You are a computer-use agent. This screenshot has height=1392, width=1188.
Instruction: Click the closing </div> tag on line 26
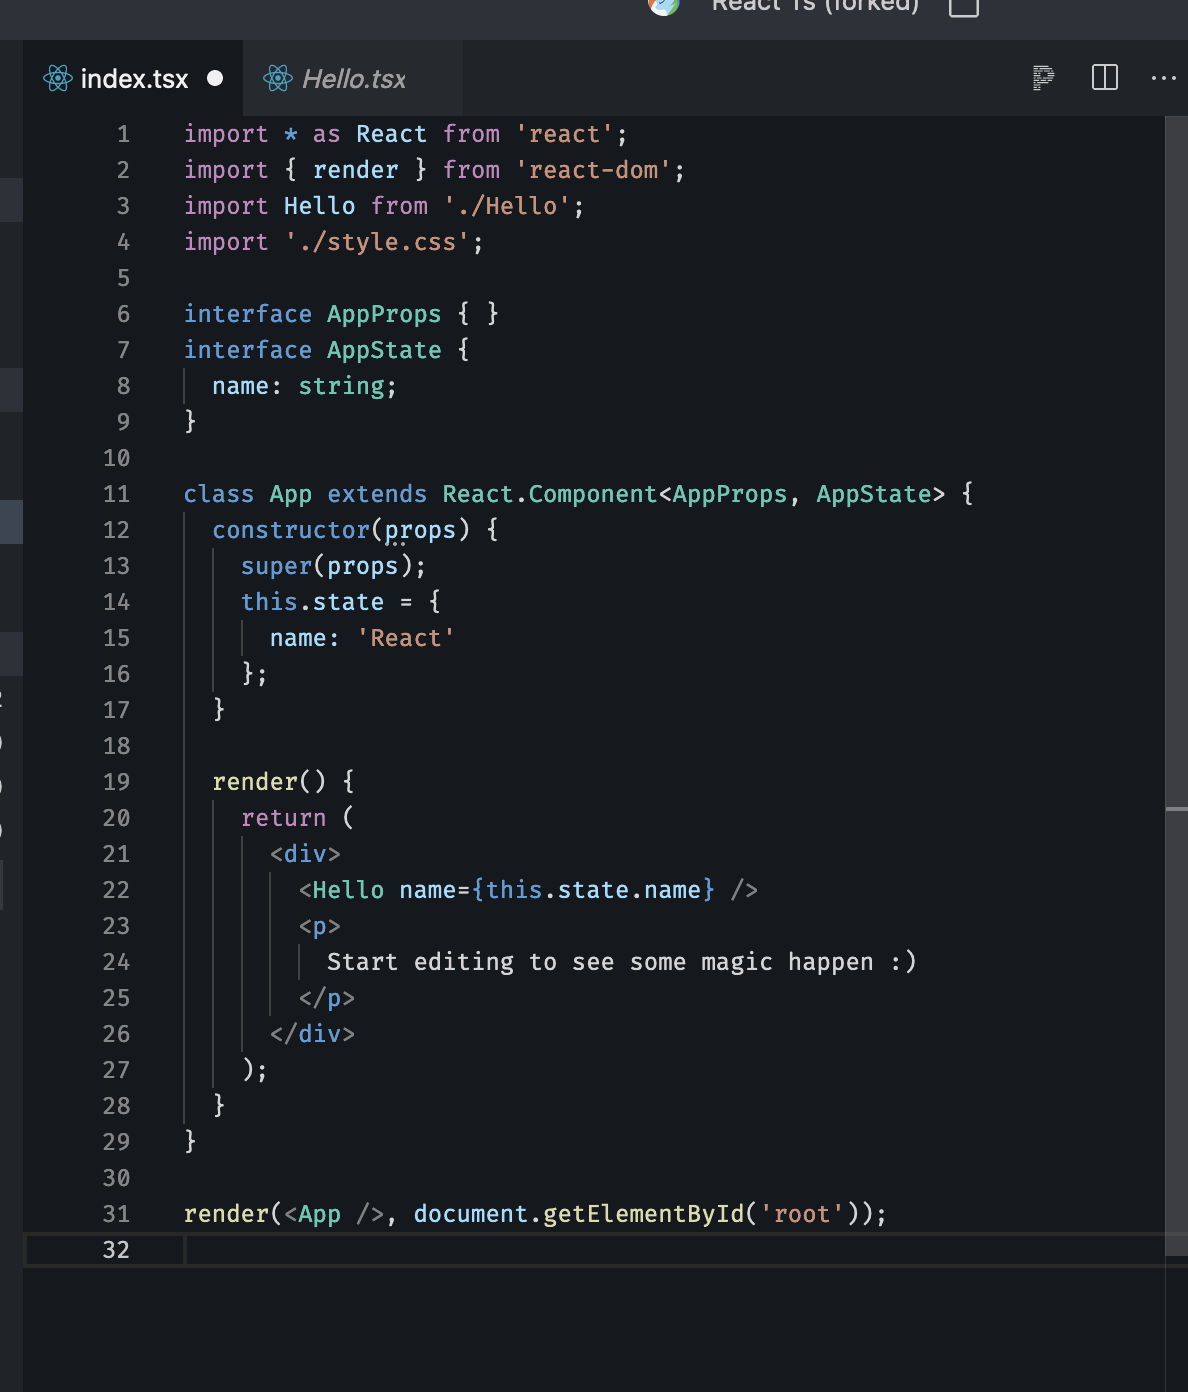pos(312,1034)
